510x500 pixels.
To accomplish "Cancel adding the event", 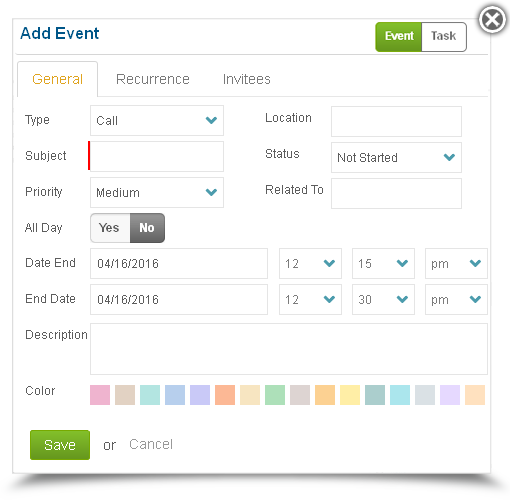I will click(151, 444).
